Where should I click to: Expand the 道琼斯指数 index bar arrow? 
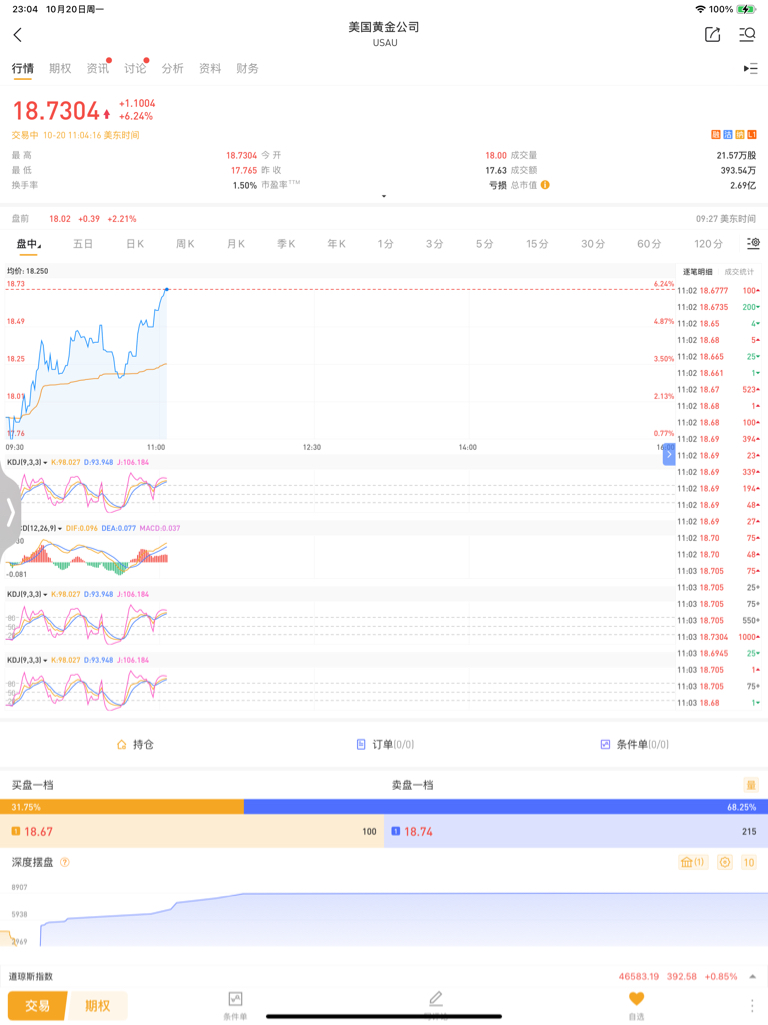point(752,977)
